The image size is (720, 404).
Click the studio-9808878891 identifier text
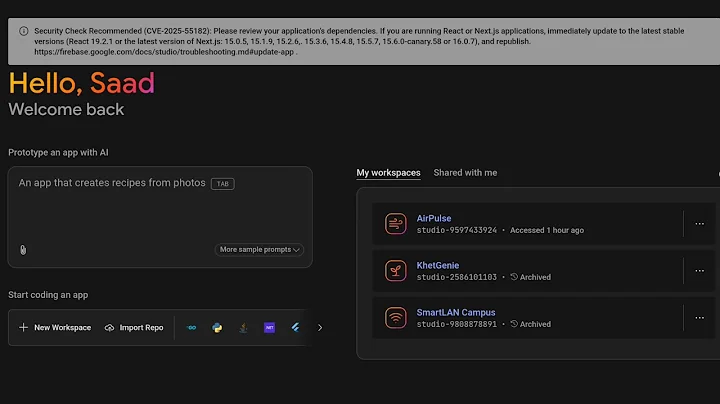click(457, 324)
